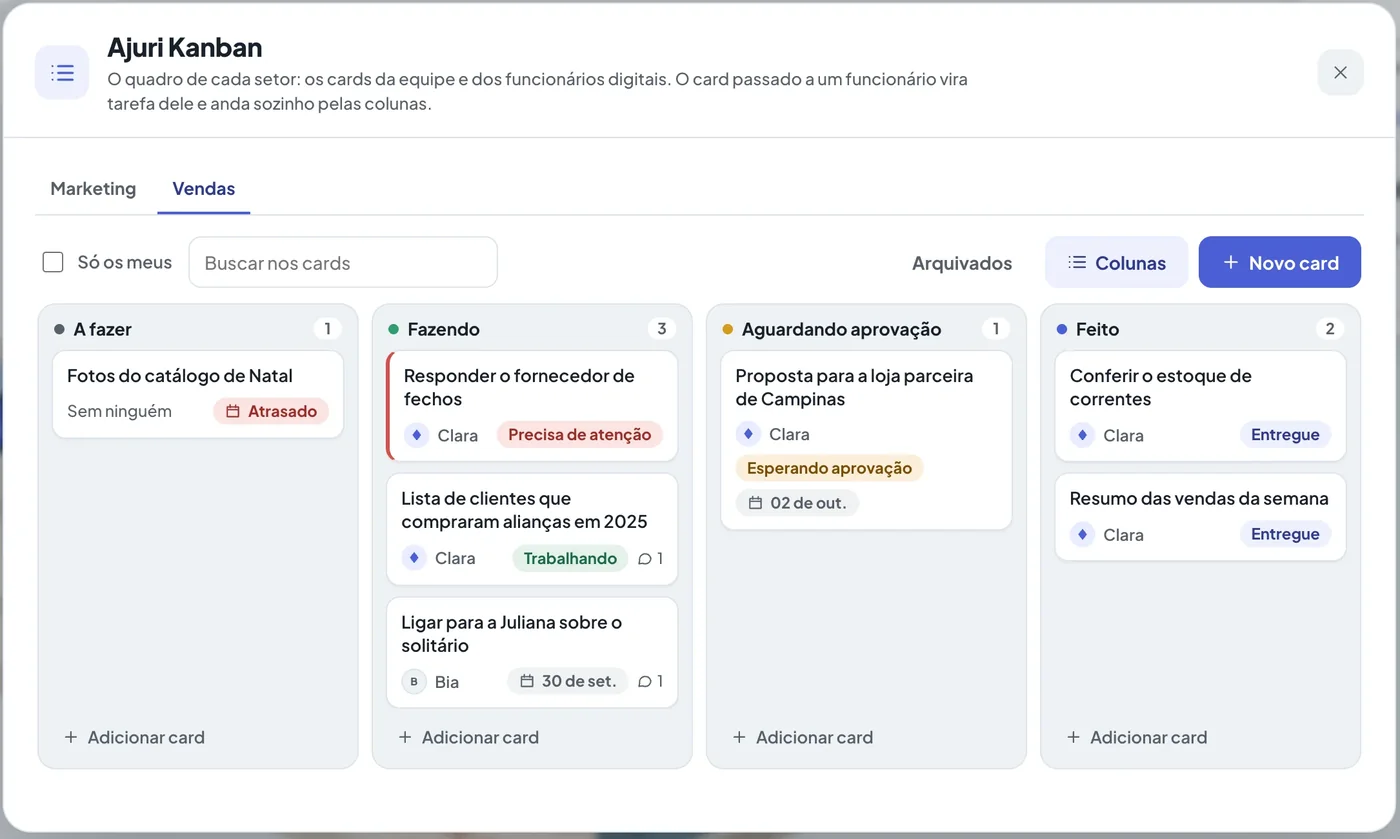The height and width of the screenshot is (839, 1400).
Task: Open comments on the alianças em 2025 card
Action: pyautogui.click(x=650, y=558)
